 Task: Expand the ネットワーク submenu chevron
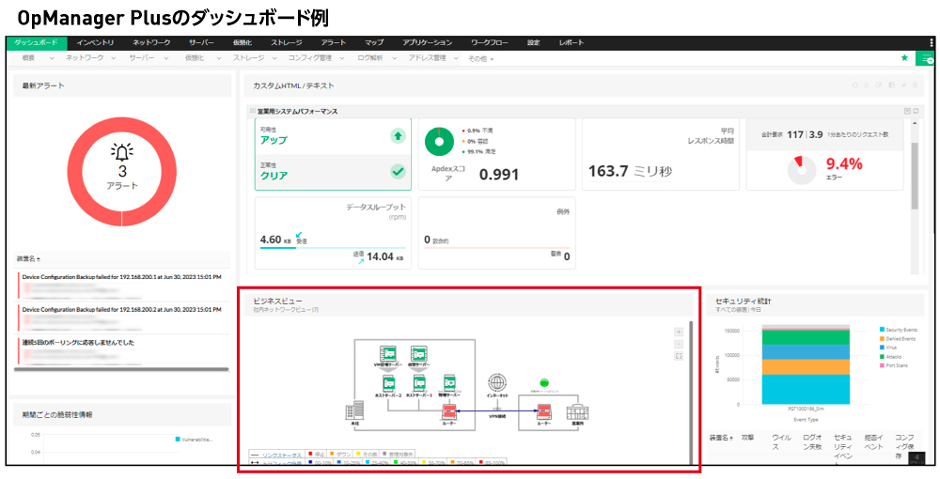point(116,58)
